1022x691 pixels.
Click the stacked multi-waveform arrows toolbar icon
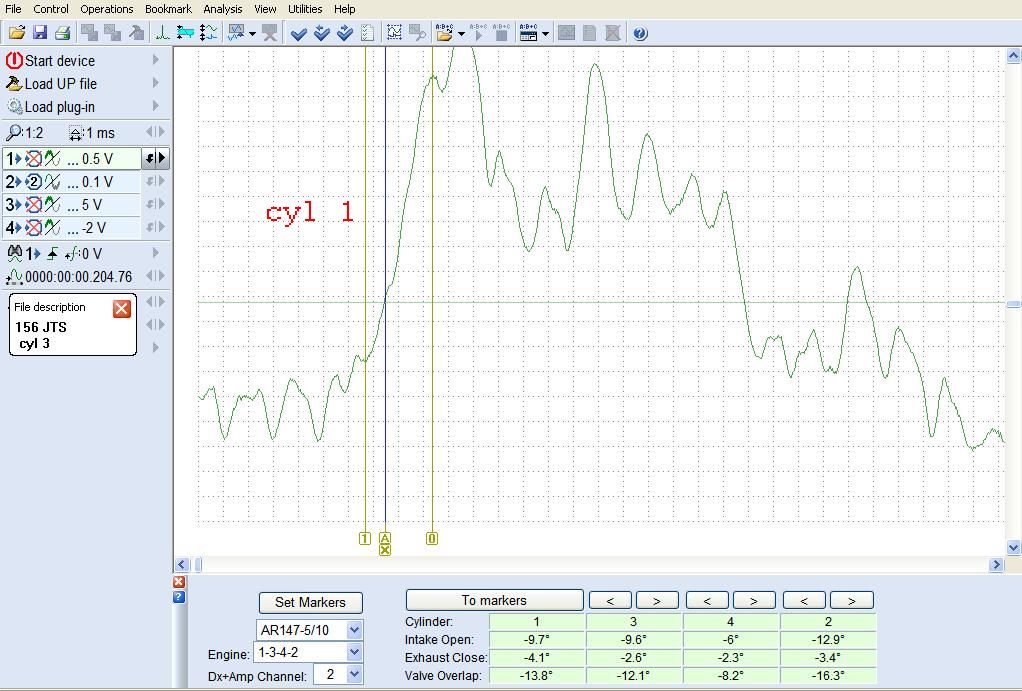coord(209,33)
